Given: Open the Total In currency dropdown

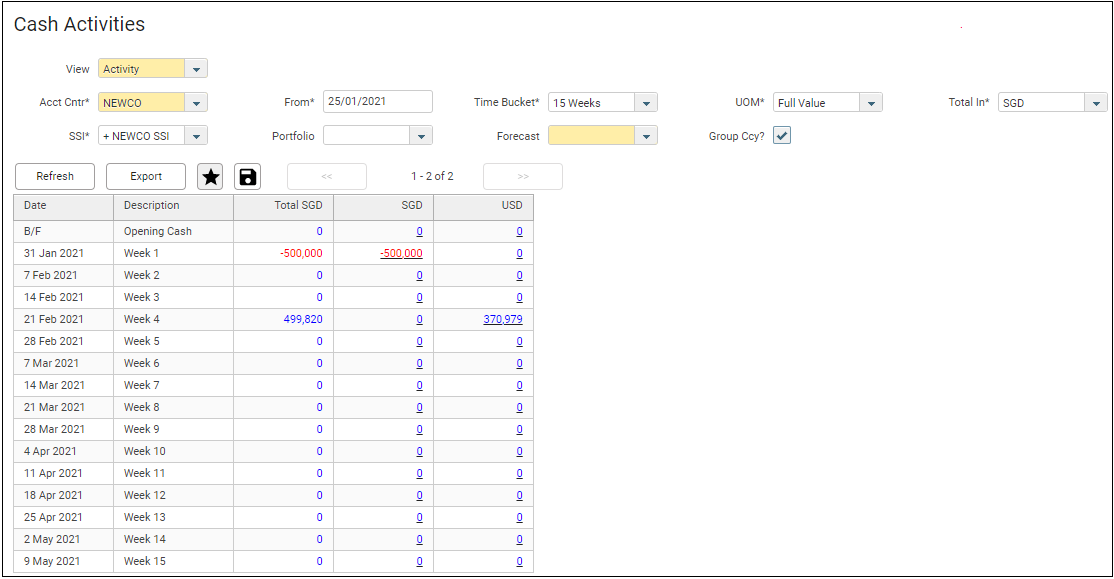Looking at the screenshot, I should pyautogui.click(x=1096, y=103).
